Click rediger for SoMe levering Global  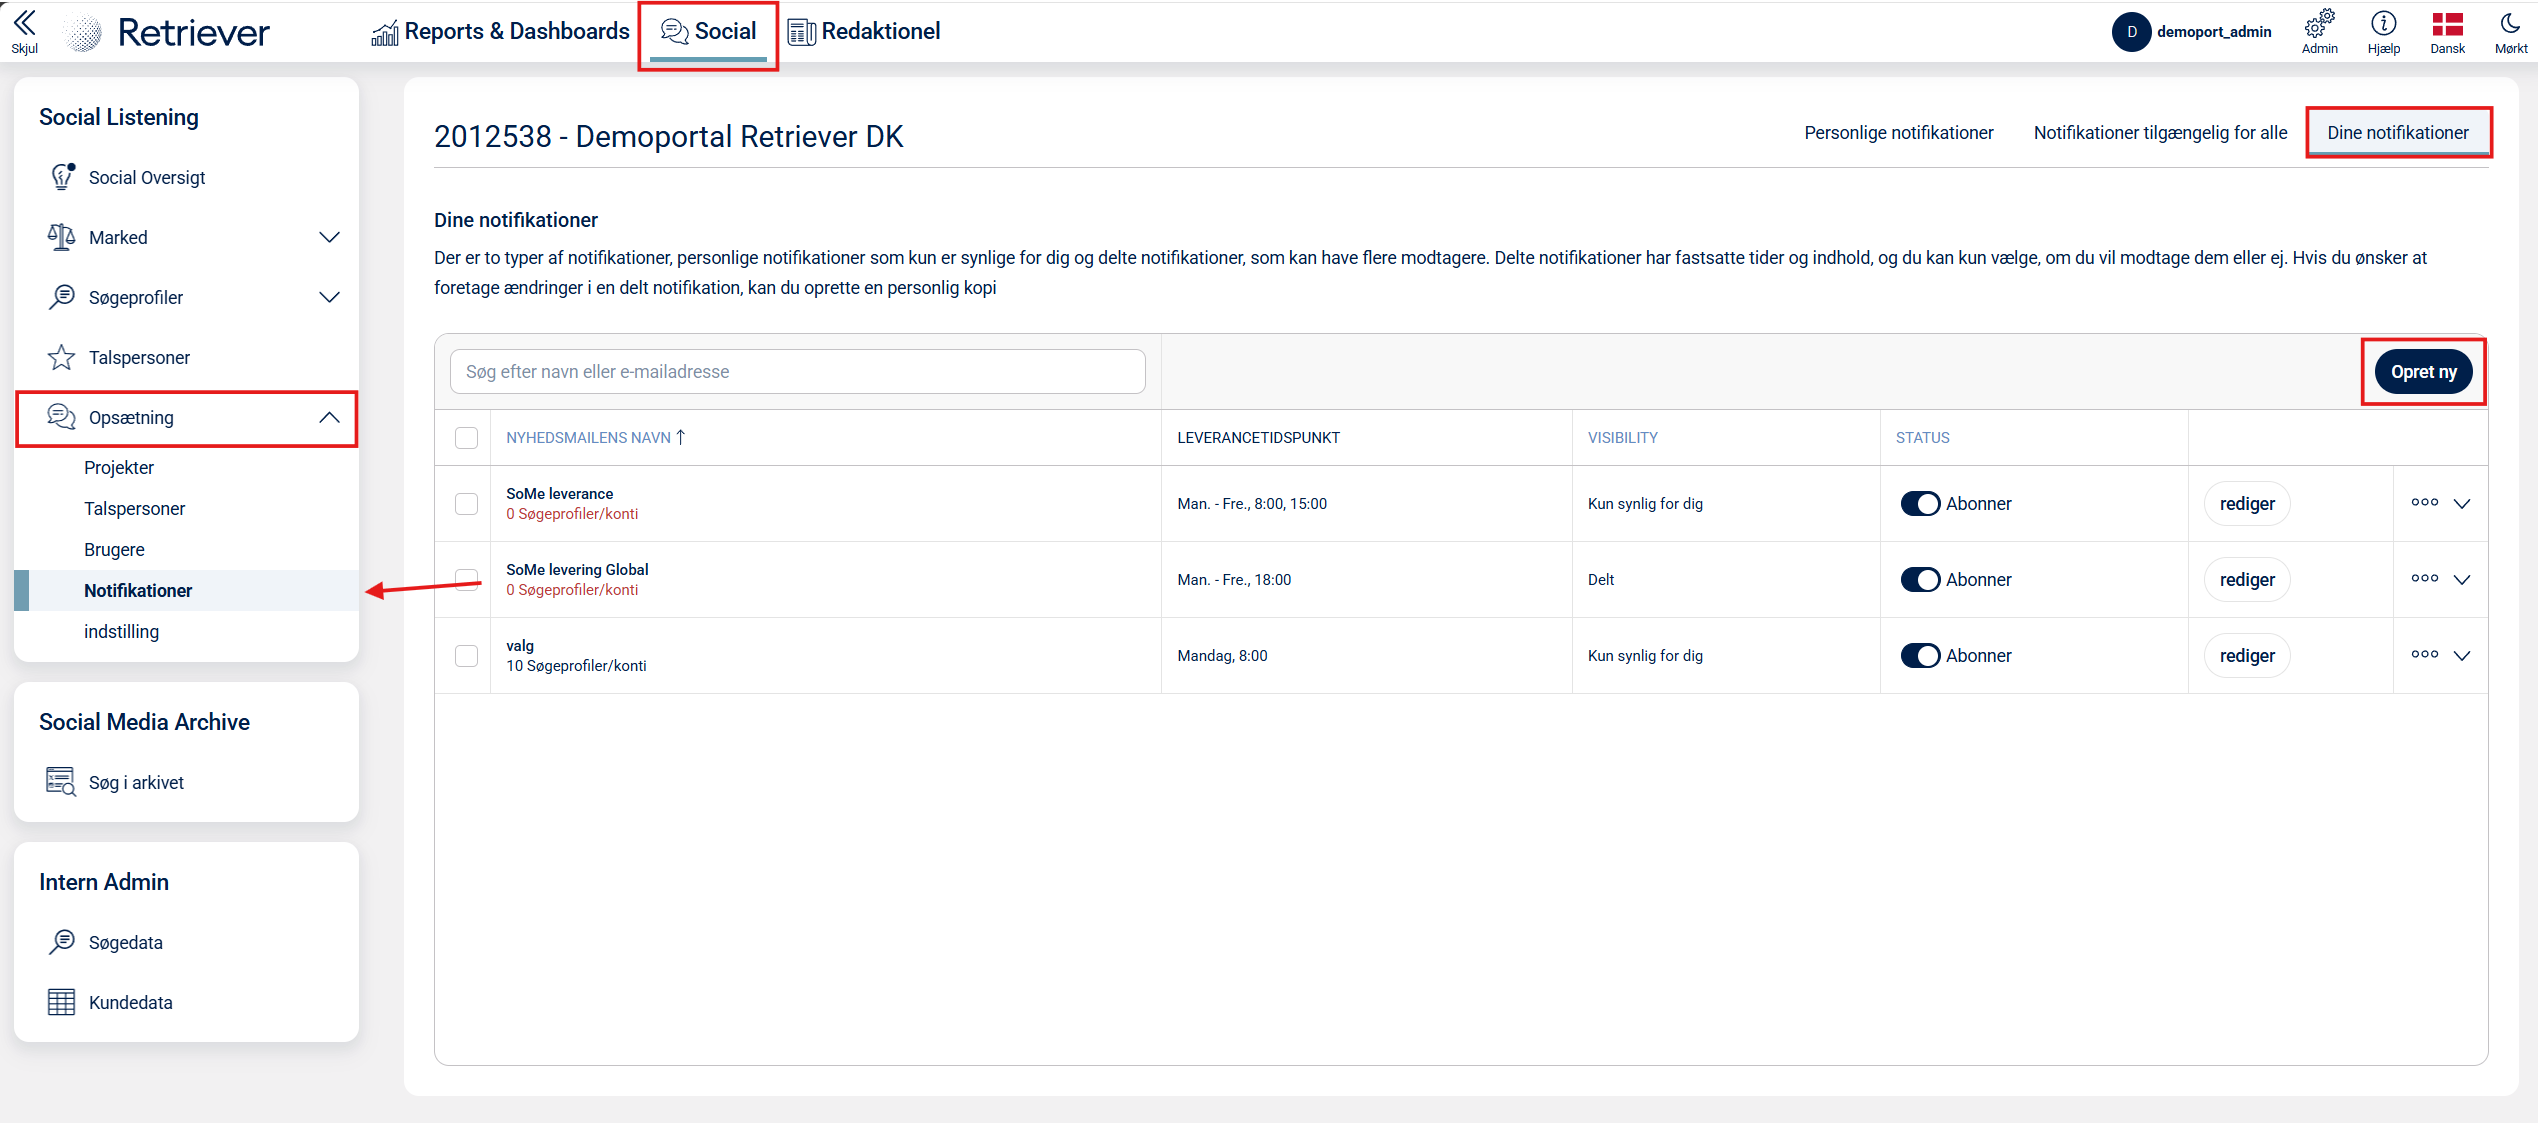2246,580
